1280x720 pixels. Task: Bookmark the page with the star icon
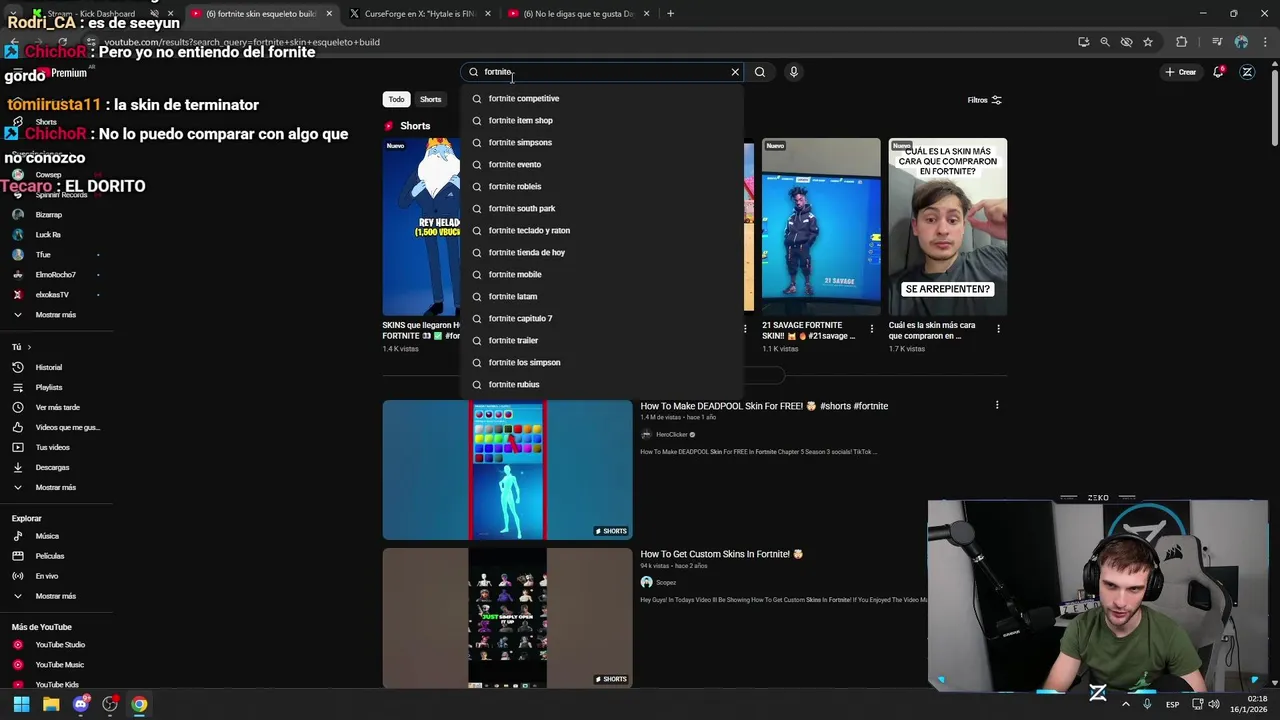tap(1148, 42)
